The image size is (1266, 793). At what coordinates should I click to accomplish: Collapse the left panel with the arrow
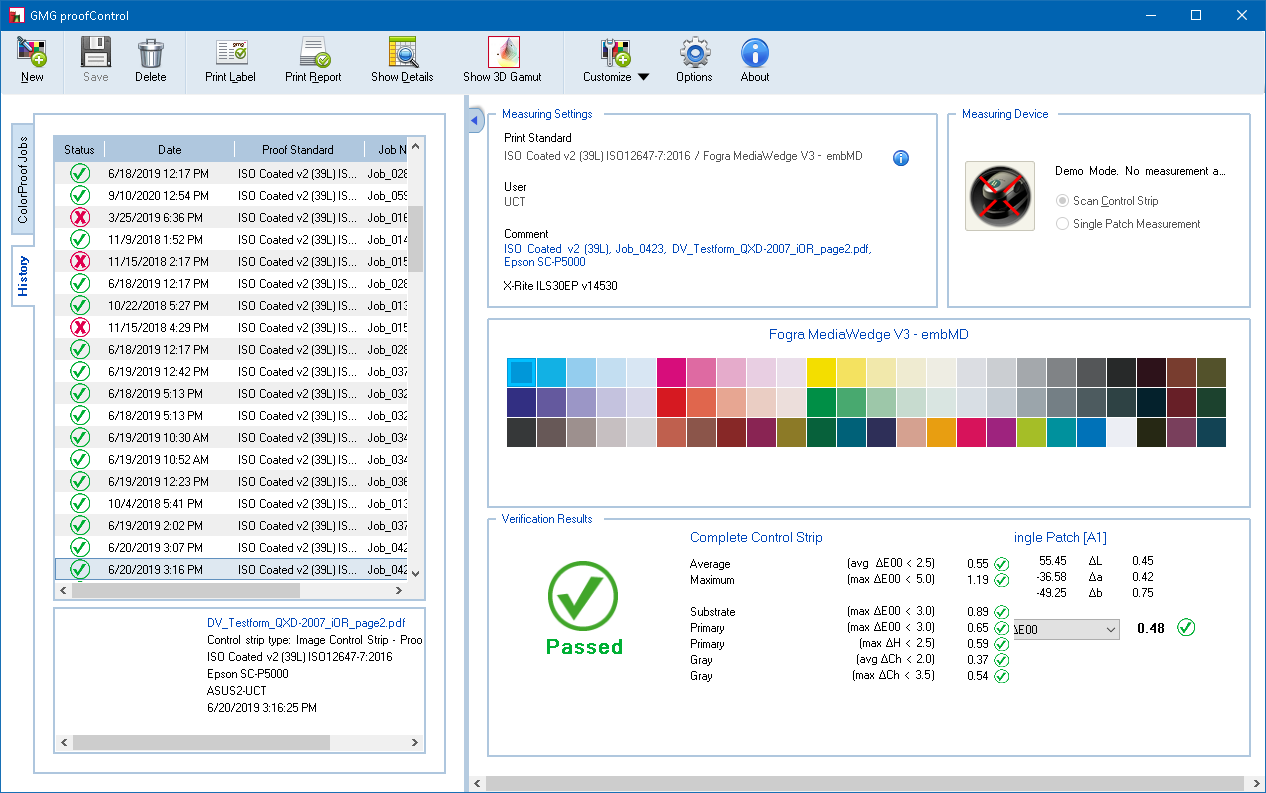[x=475, y=120]
